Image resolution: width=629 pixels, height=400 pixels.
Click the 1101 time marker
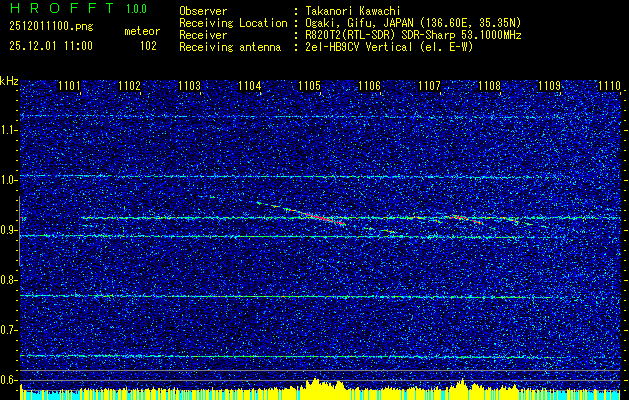click(x=70, y=87)
